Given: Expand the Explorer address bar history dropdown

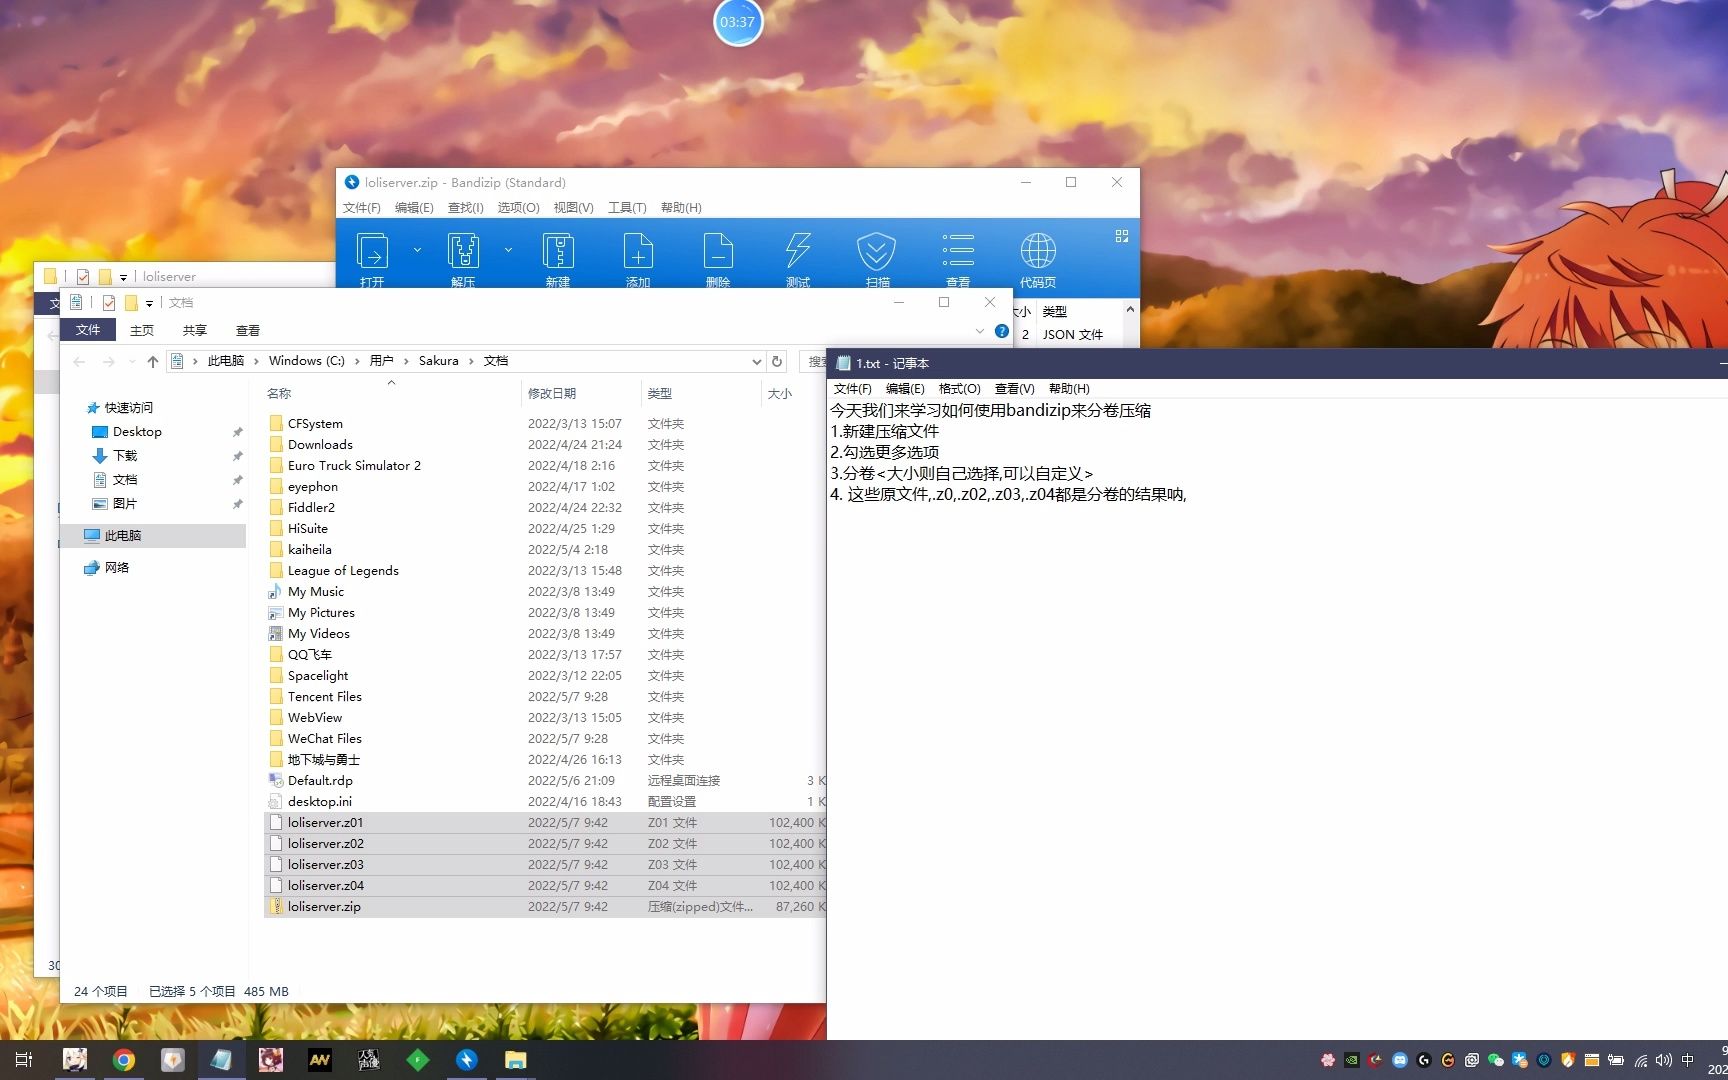Looking at the screenshot, I should [x=756, y=361].
